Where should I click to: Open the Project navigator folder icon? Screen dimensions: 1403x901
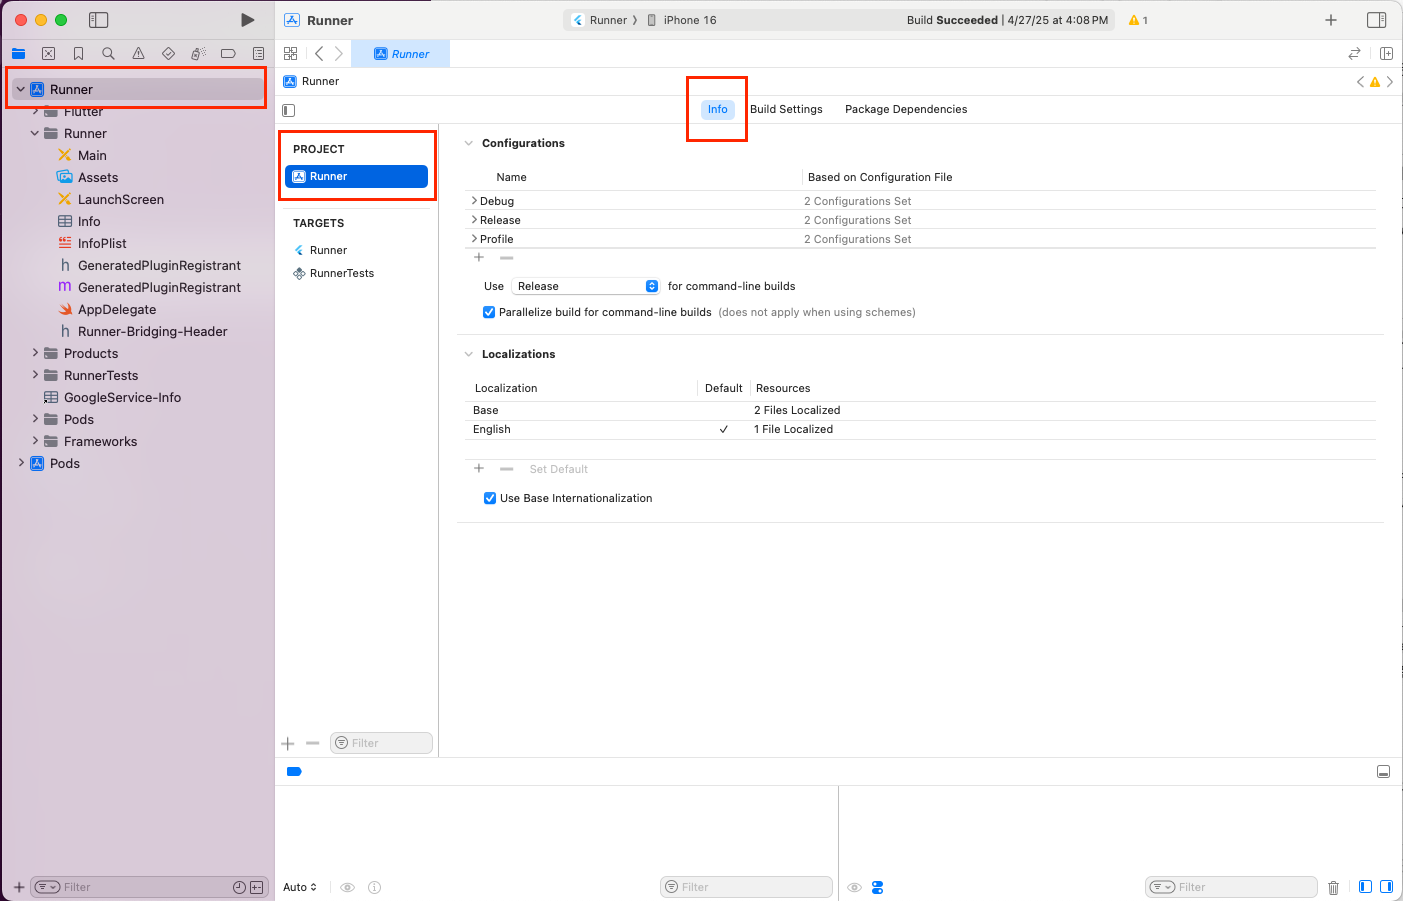[x=18, y=53]
